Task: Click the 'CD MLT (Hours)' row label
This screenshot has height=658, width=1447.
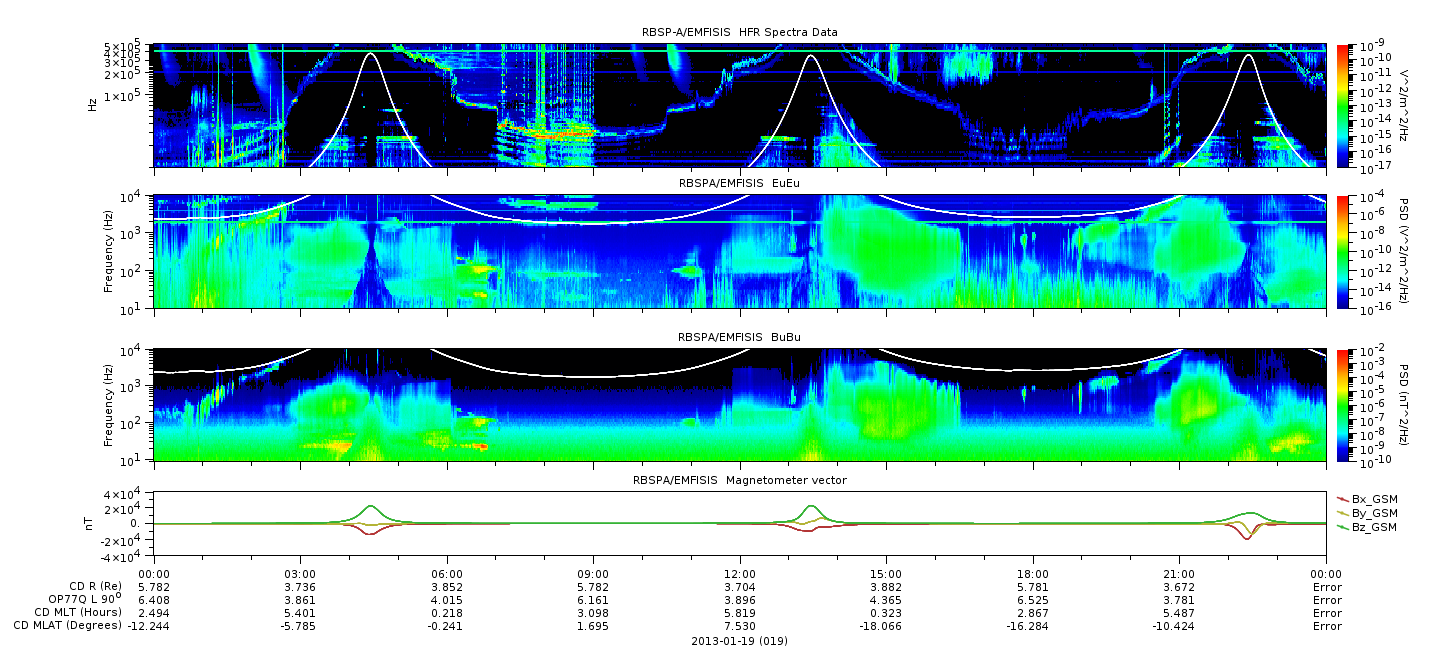Action: click(78, 612)
